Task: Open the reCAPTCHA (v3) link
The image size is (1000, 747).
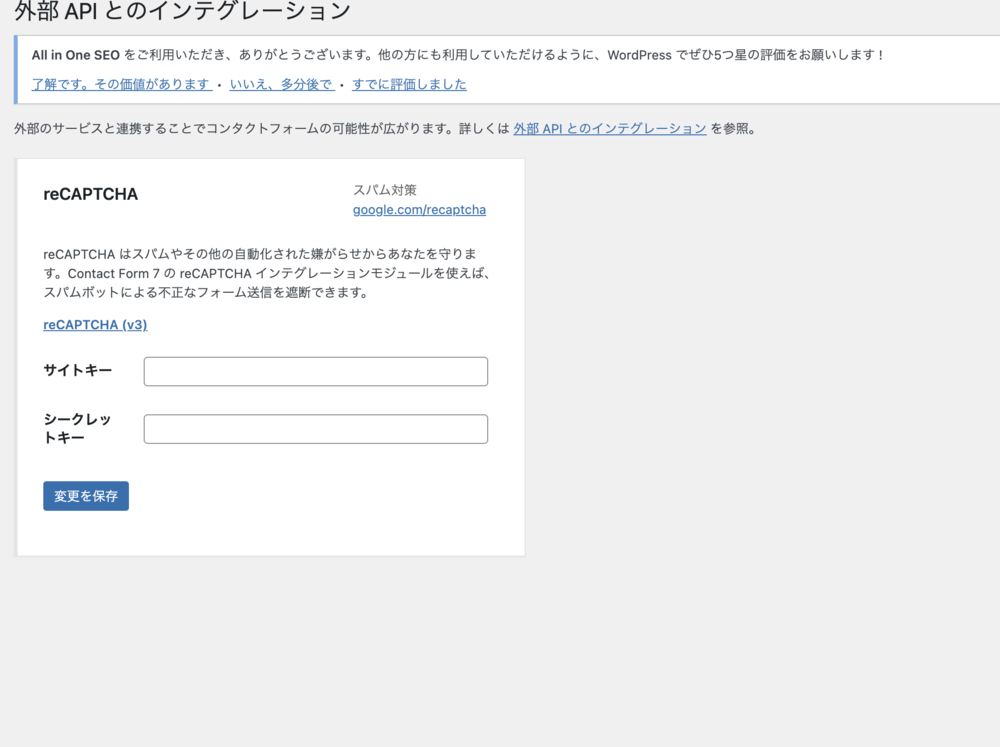Action: tap(95, 325)
